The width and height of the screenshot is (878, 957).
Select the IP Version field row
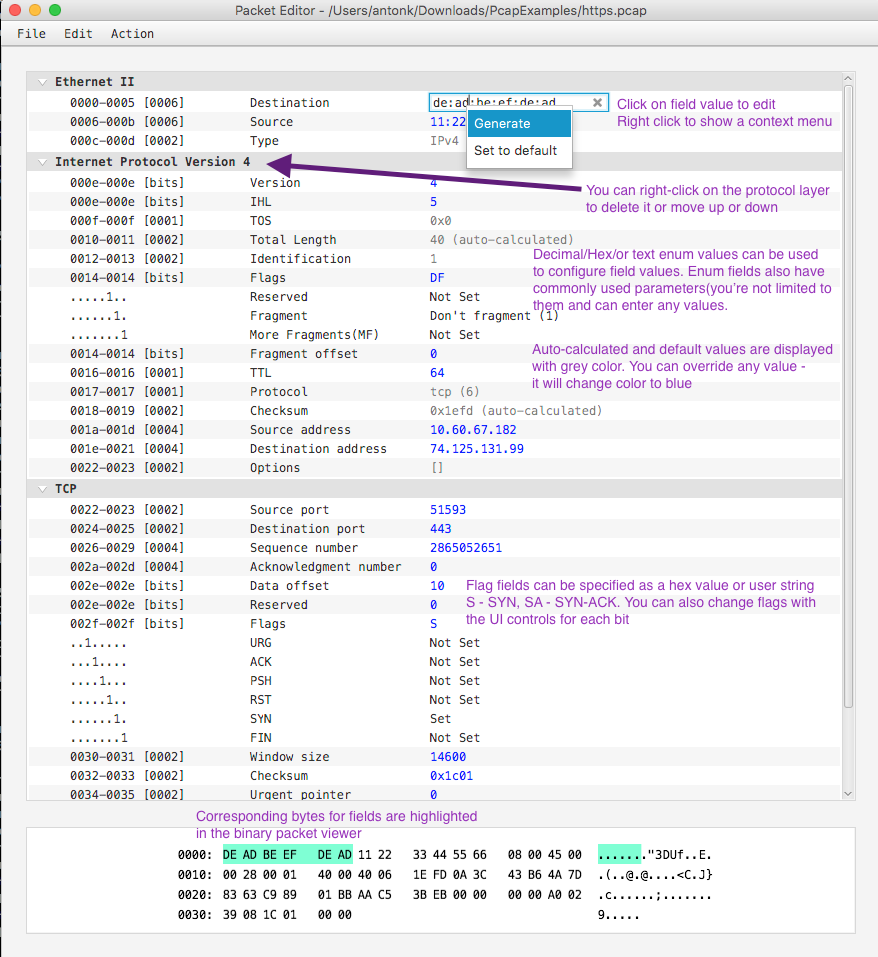(x=434, y=182)
